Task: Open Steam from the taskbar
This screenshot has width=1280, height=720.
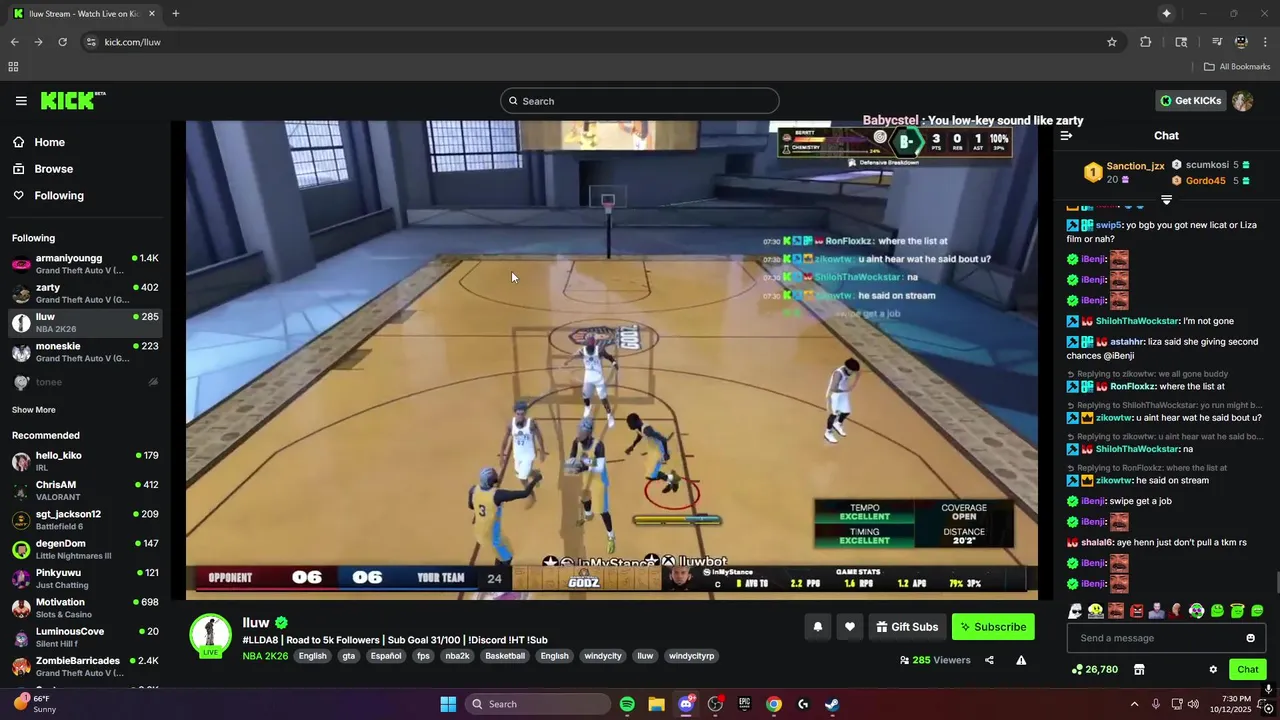Action: [832, 704]
